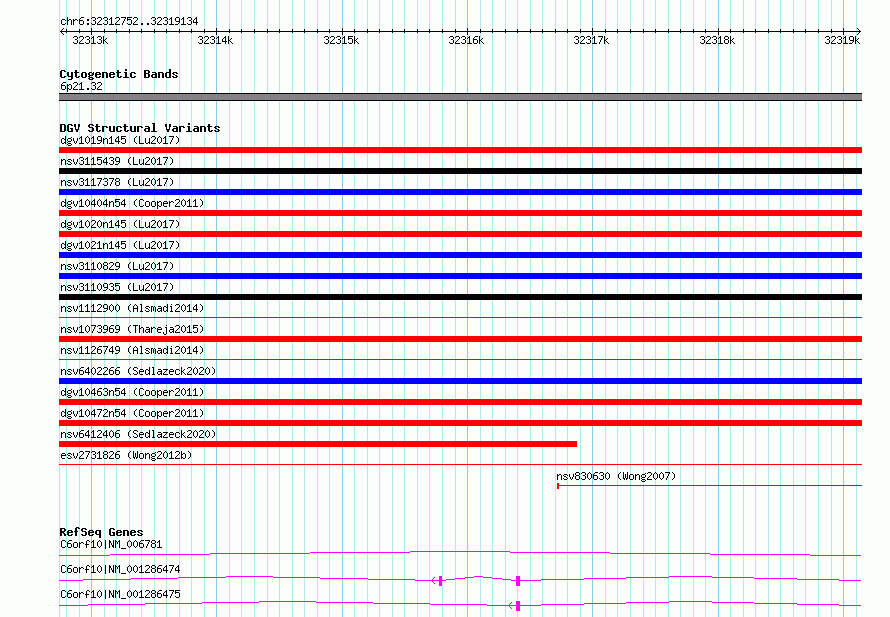This screenshot has width=890, height=617.
Task: Select the esv2731826 (Wong2012b) variant label
Action: click(x=126, y=455)
